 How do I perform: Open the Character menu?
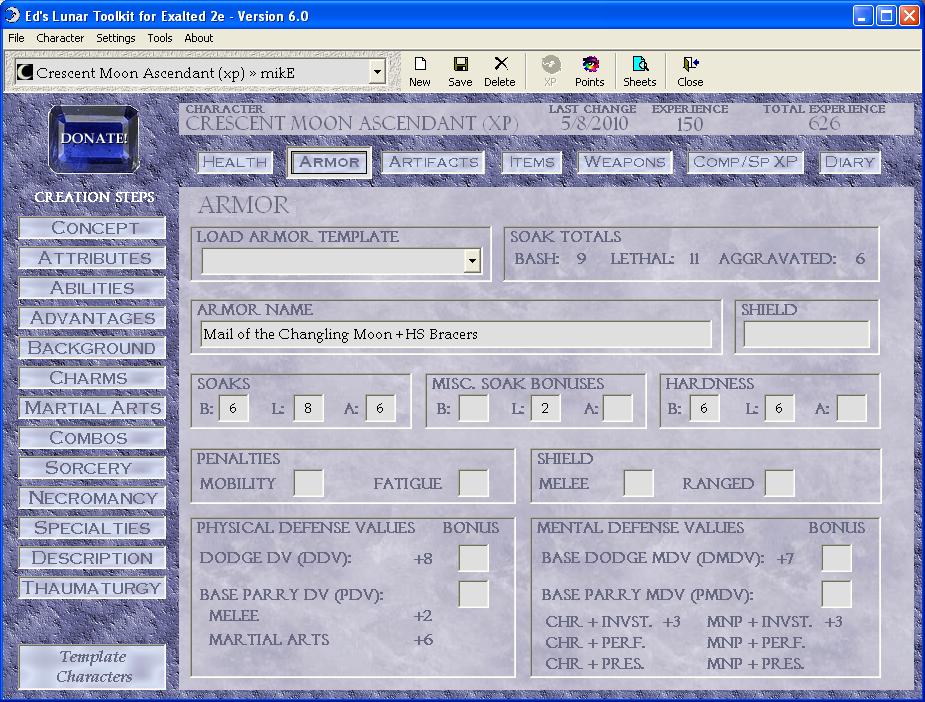click(x=60, y=38)
